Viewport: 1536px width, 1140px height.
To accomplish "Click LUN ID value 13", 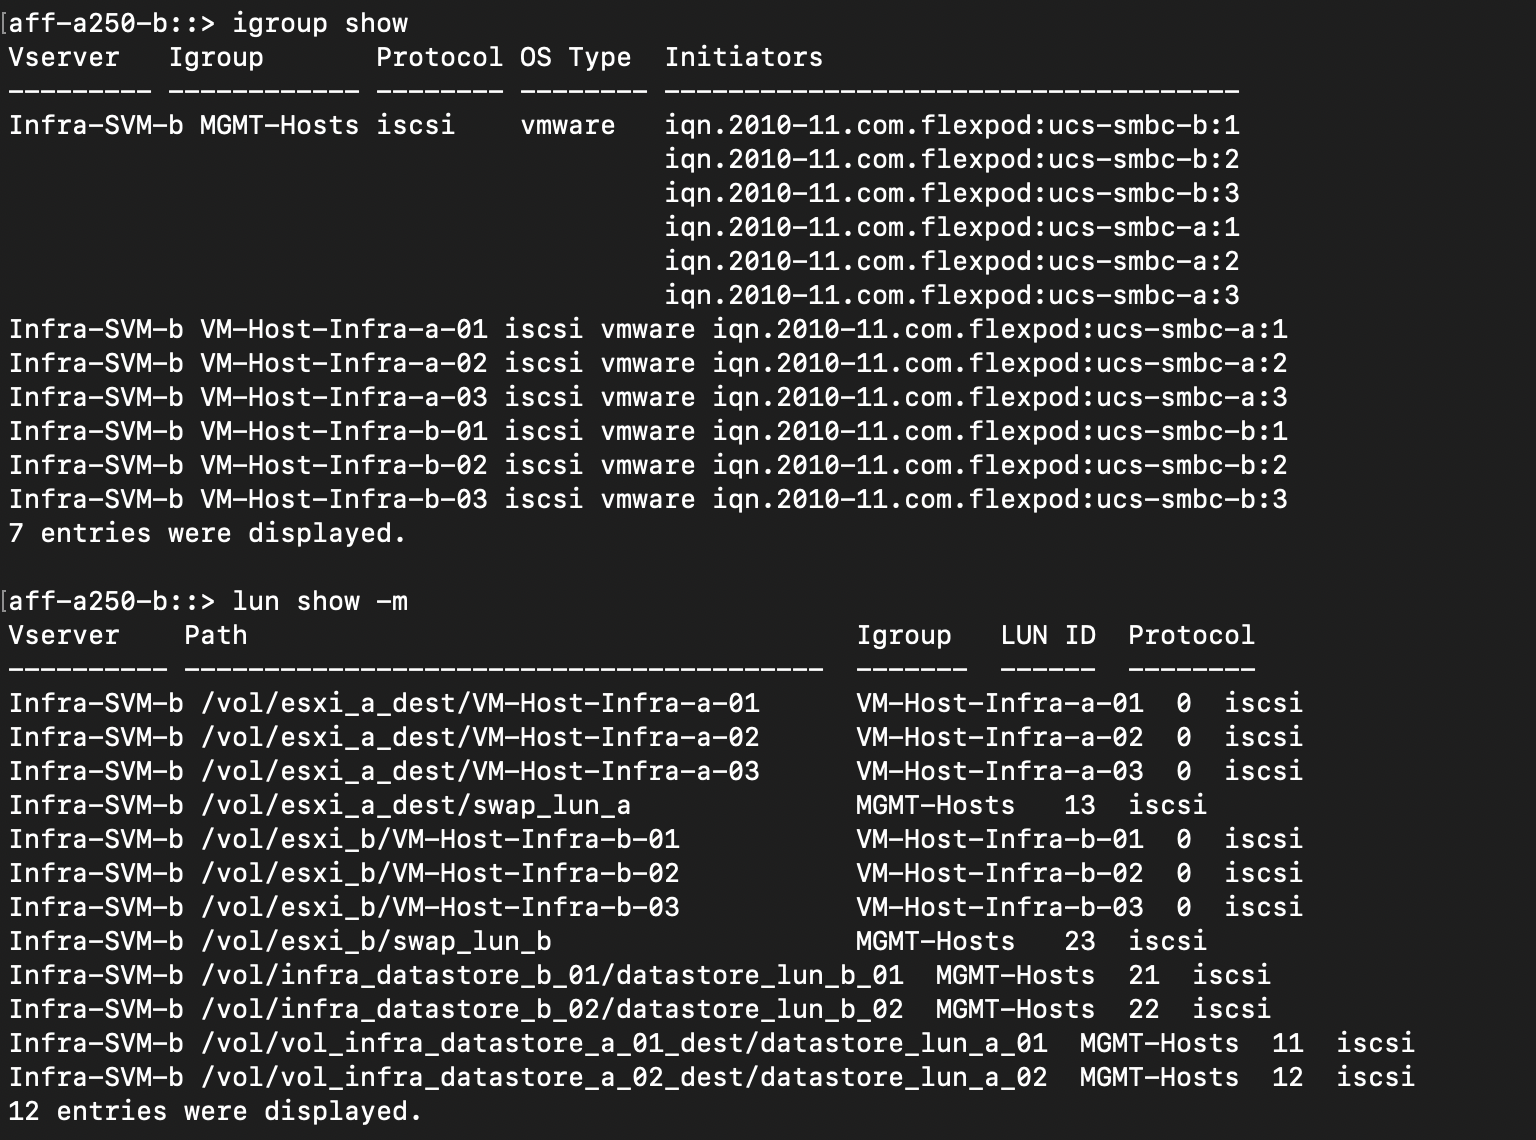I will [1079, 805].
